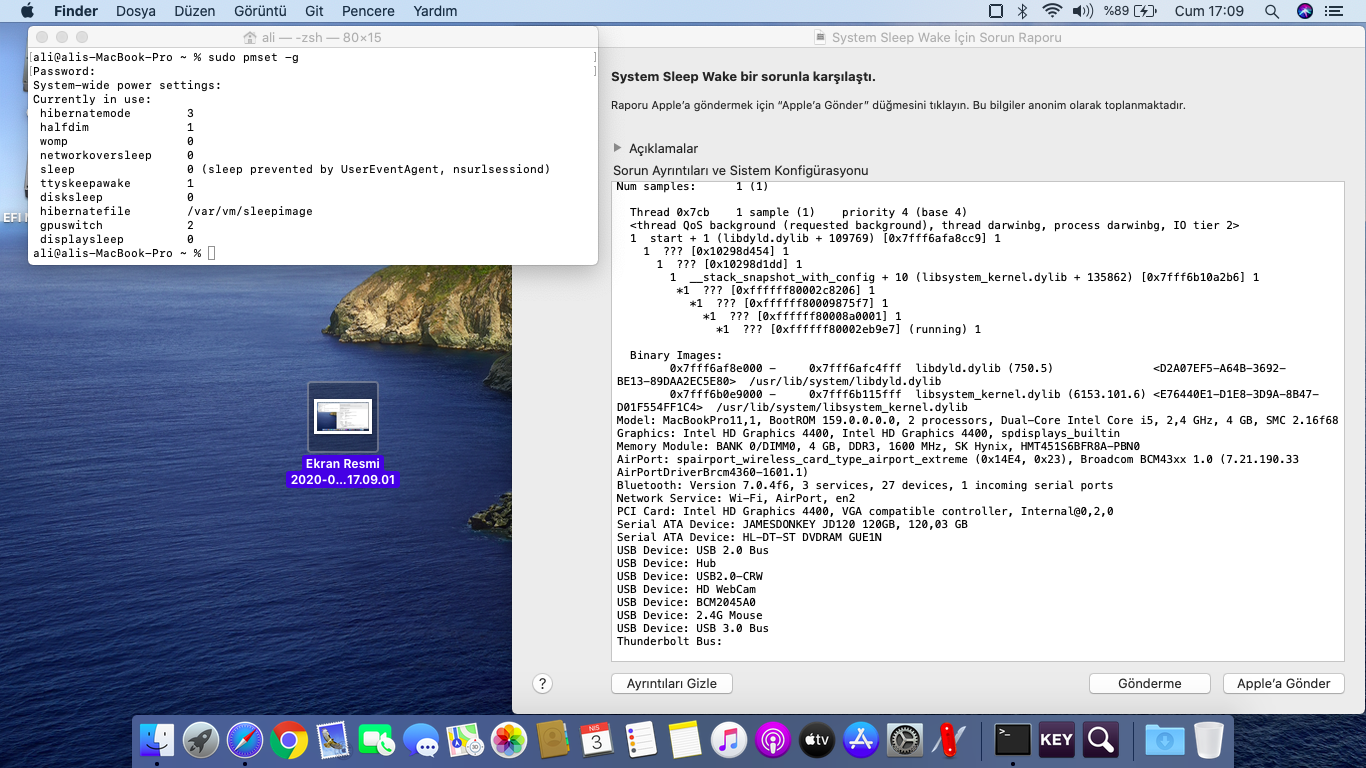Launch Google Chrome from the dock
The width and height of the screenshot is (1366, 768).
pos(289,740)
